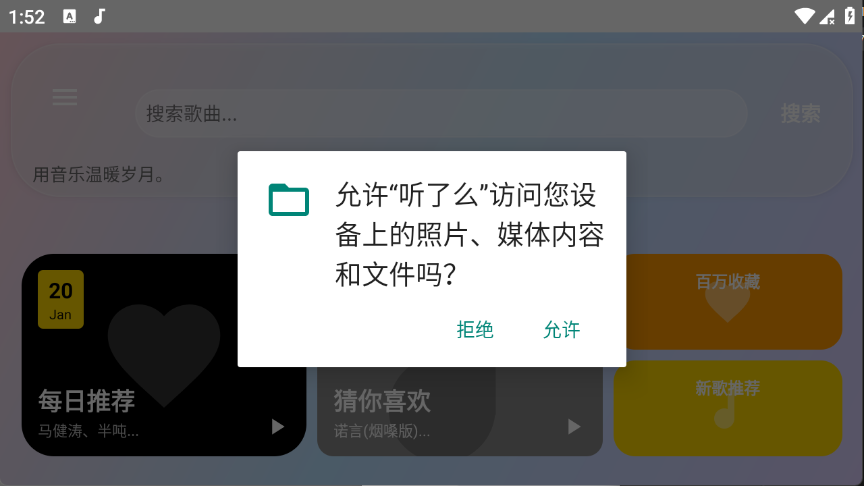Click the 20 Jan date badge
864x486 pixels.
61,299
